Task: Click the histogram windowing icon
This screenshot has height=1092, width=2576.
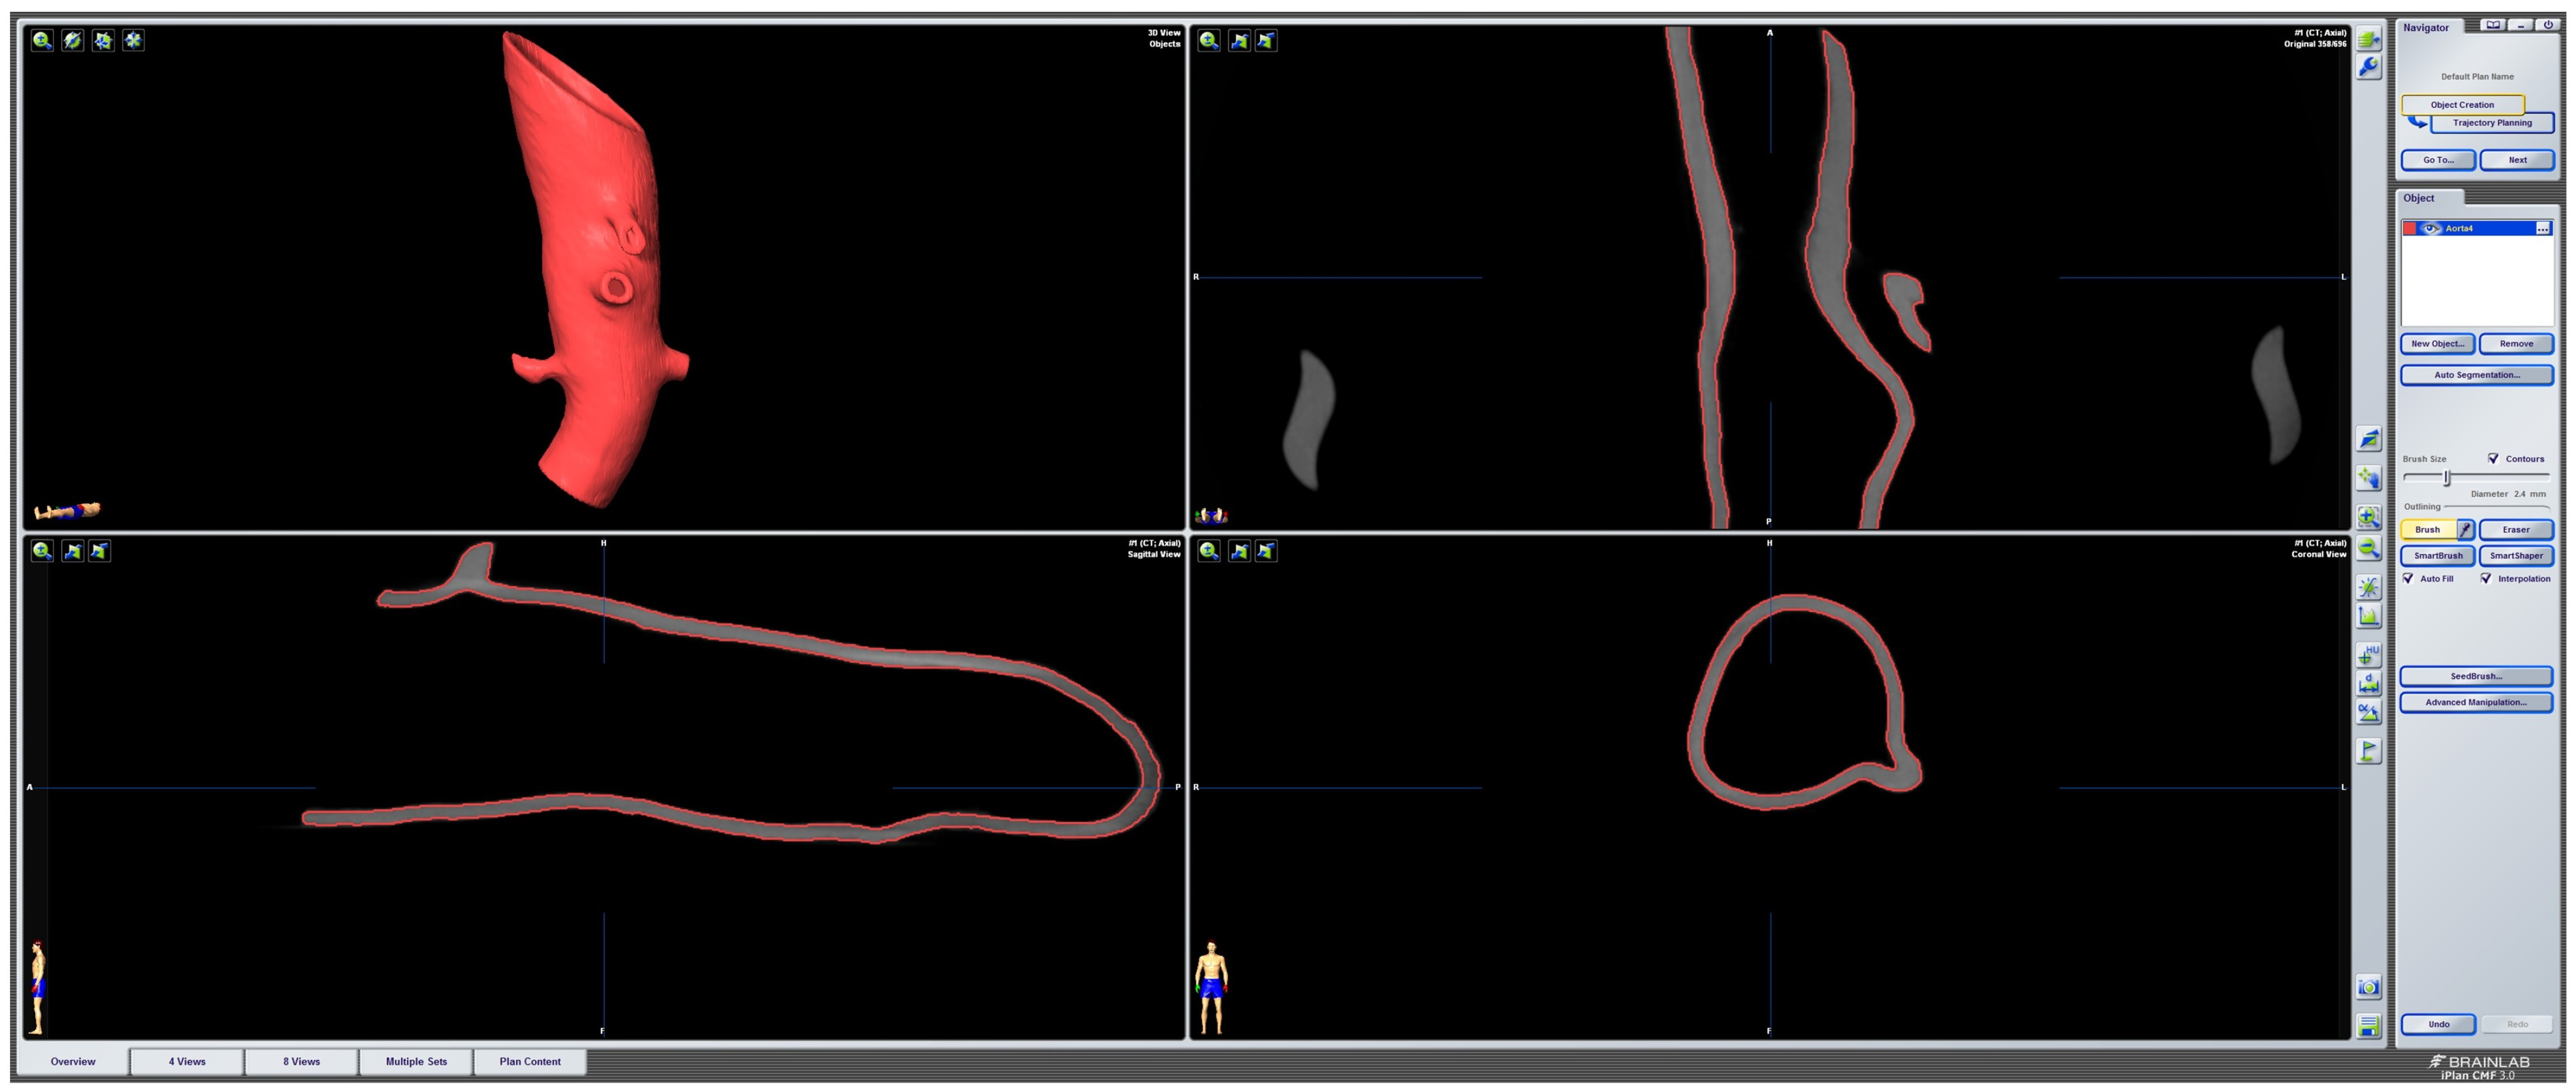Action: pos(2369,616)
